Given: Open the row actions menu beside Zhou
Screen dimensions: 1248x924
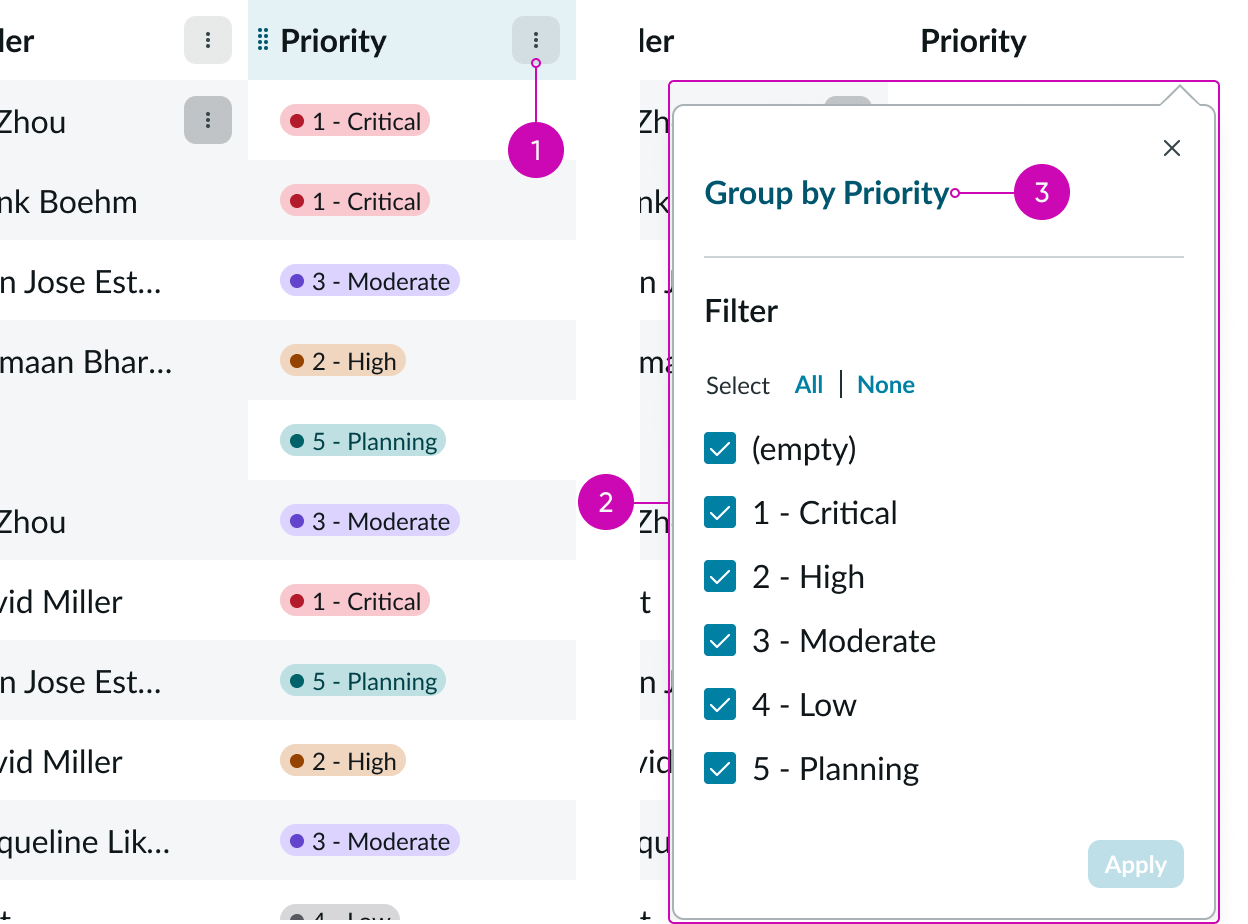Looking at the screenshot, I should point(207,121).
